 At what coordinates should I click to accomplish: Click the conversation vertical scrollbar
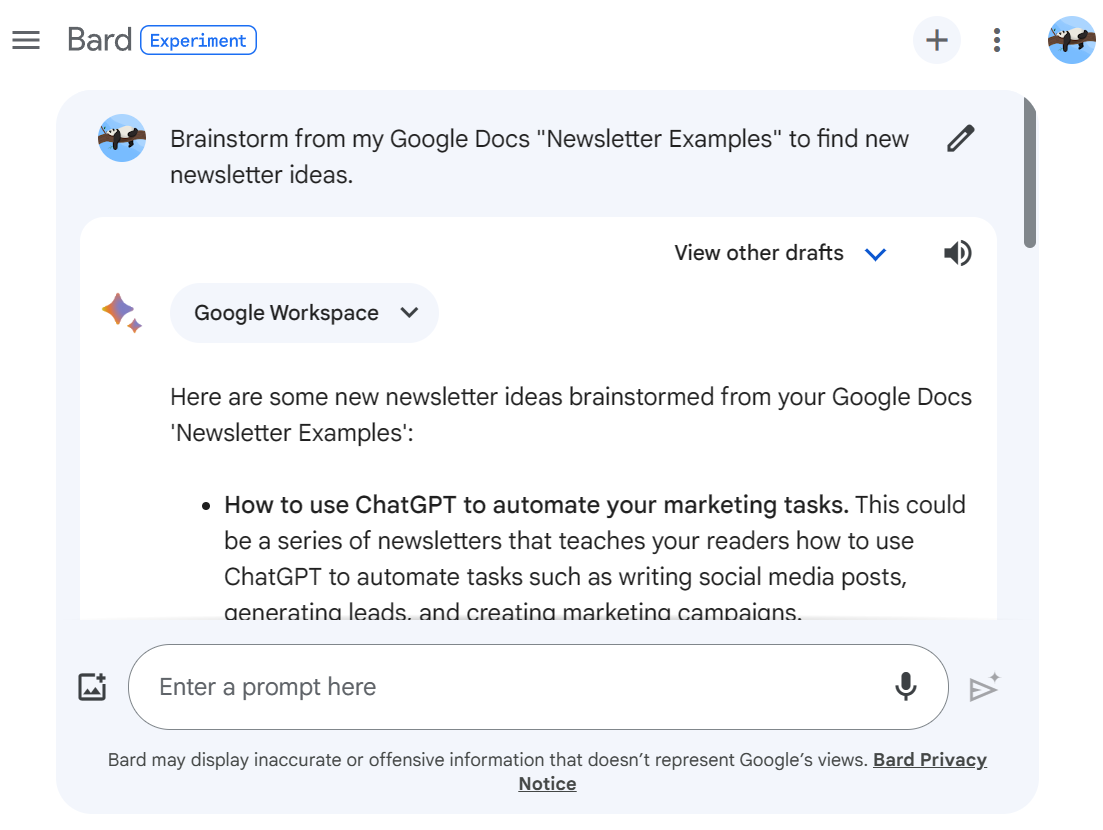tap(1030, 173)
